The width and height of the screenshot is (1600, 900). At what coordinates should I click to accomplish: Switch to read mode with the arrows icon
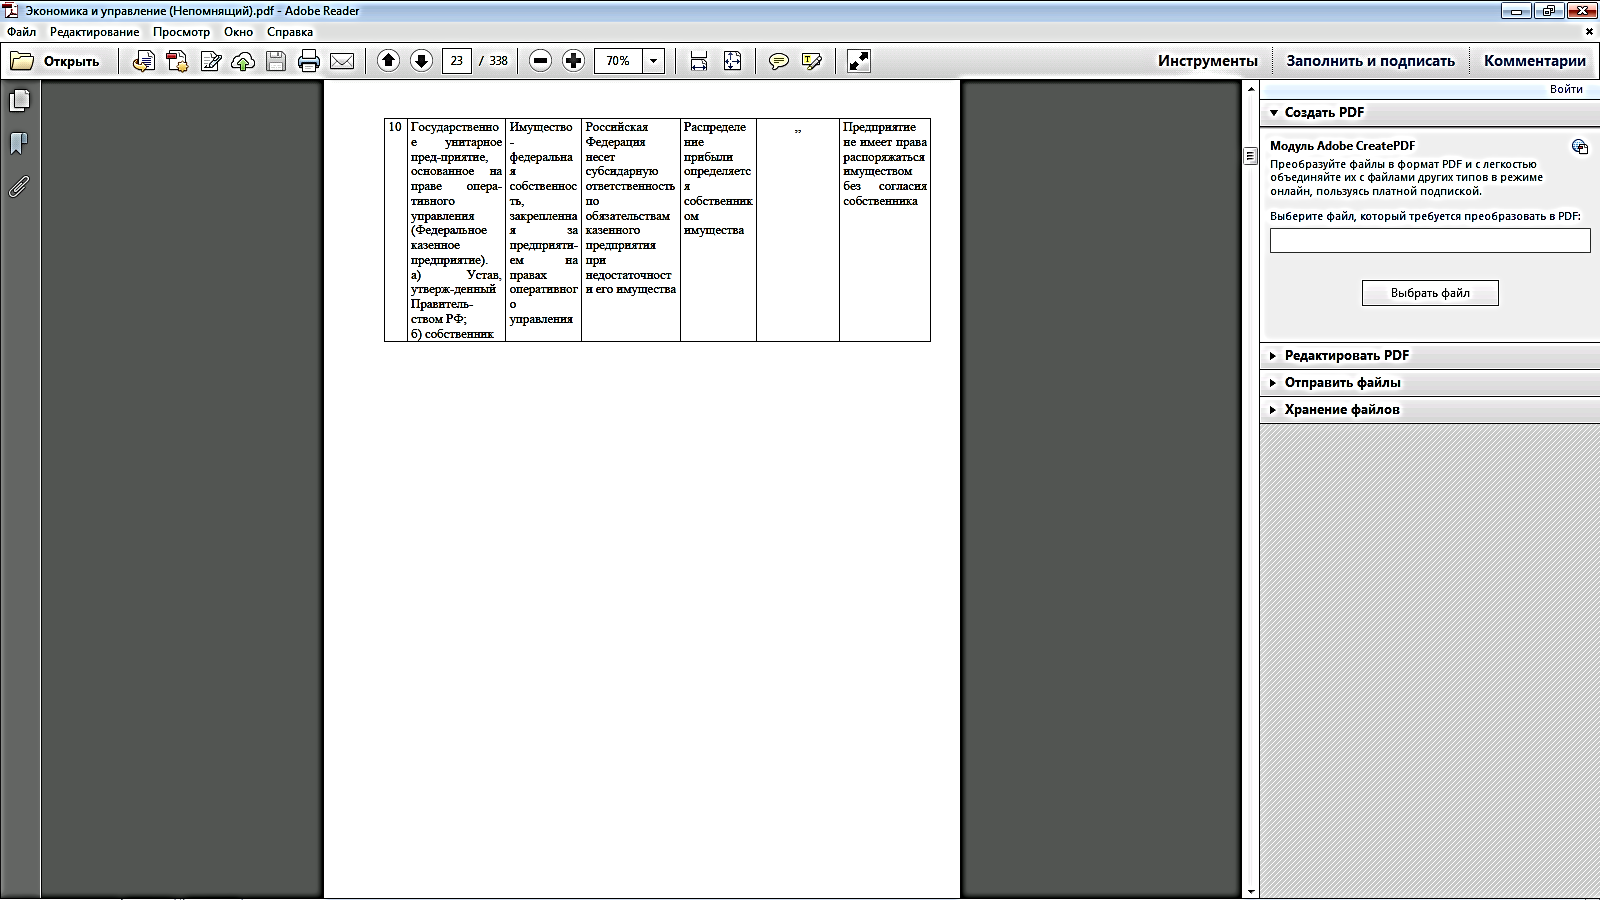click(858, 61)
